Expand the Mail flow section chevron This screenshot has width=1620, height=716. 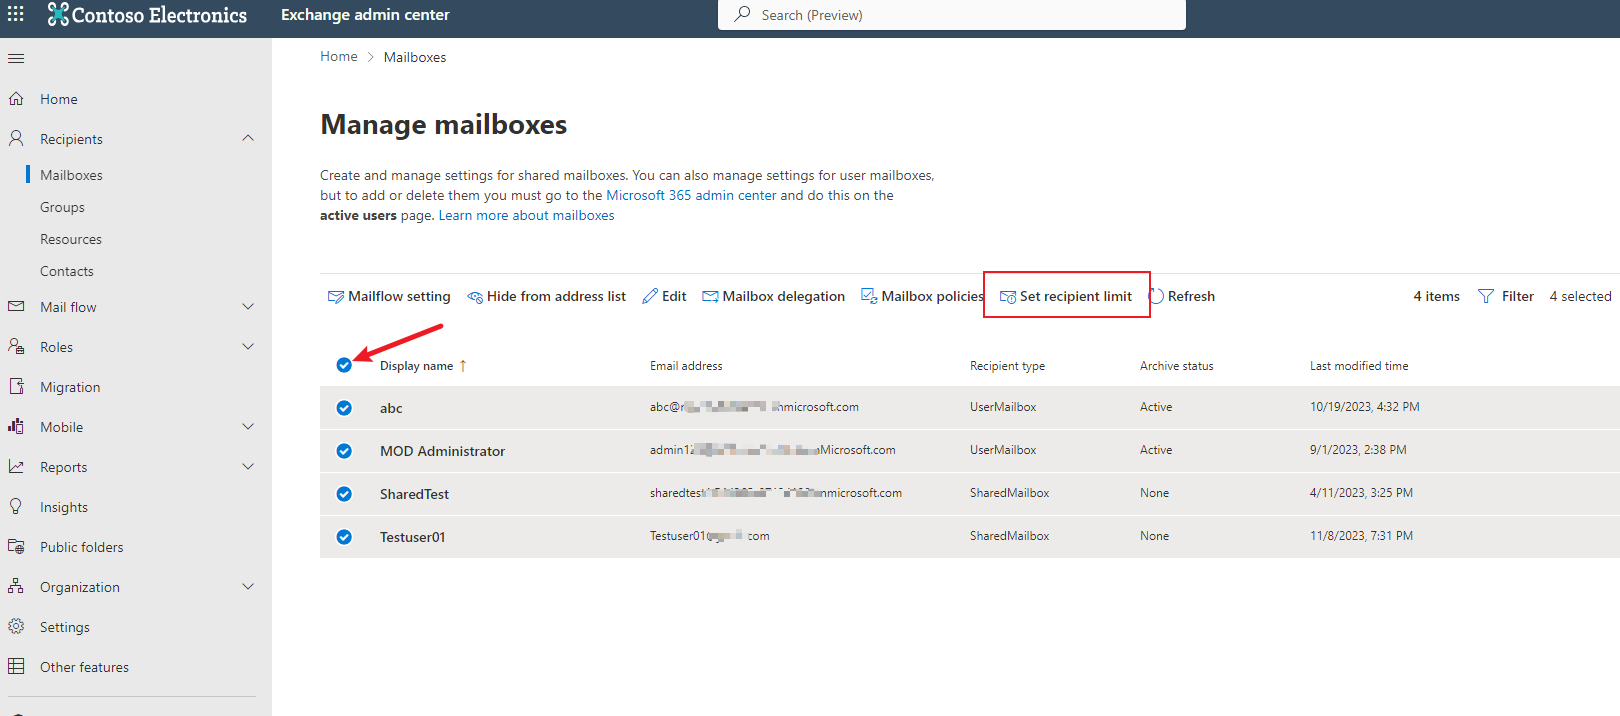(248, 306)
